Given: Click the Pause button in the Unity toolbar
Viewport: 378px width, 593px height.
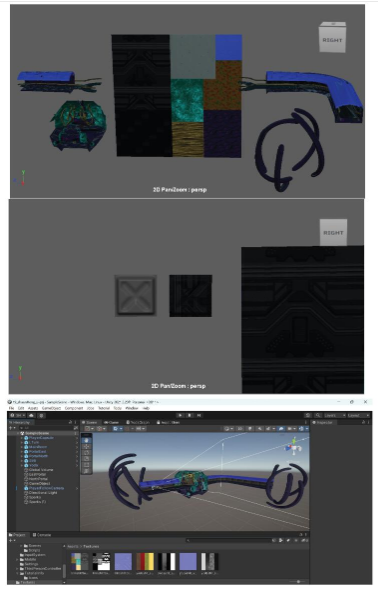Looking at the screenshot, I should point(189,415).
